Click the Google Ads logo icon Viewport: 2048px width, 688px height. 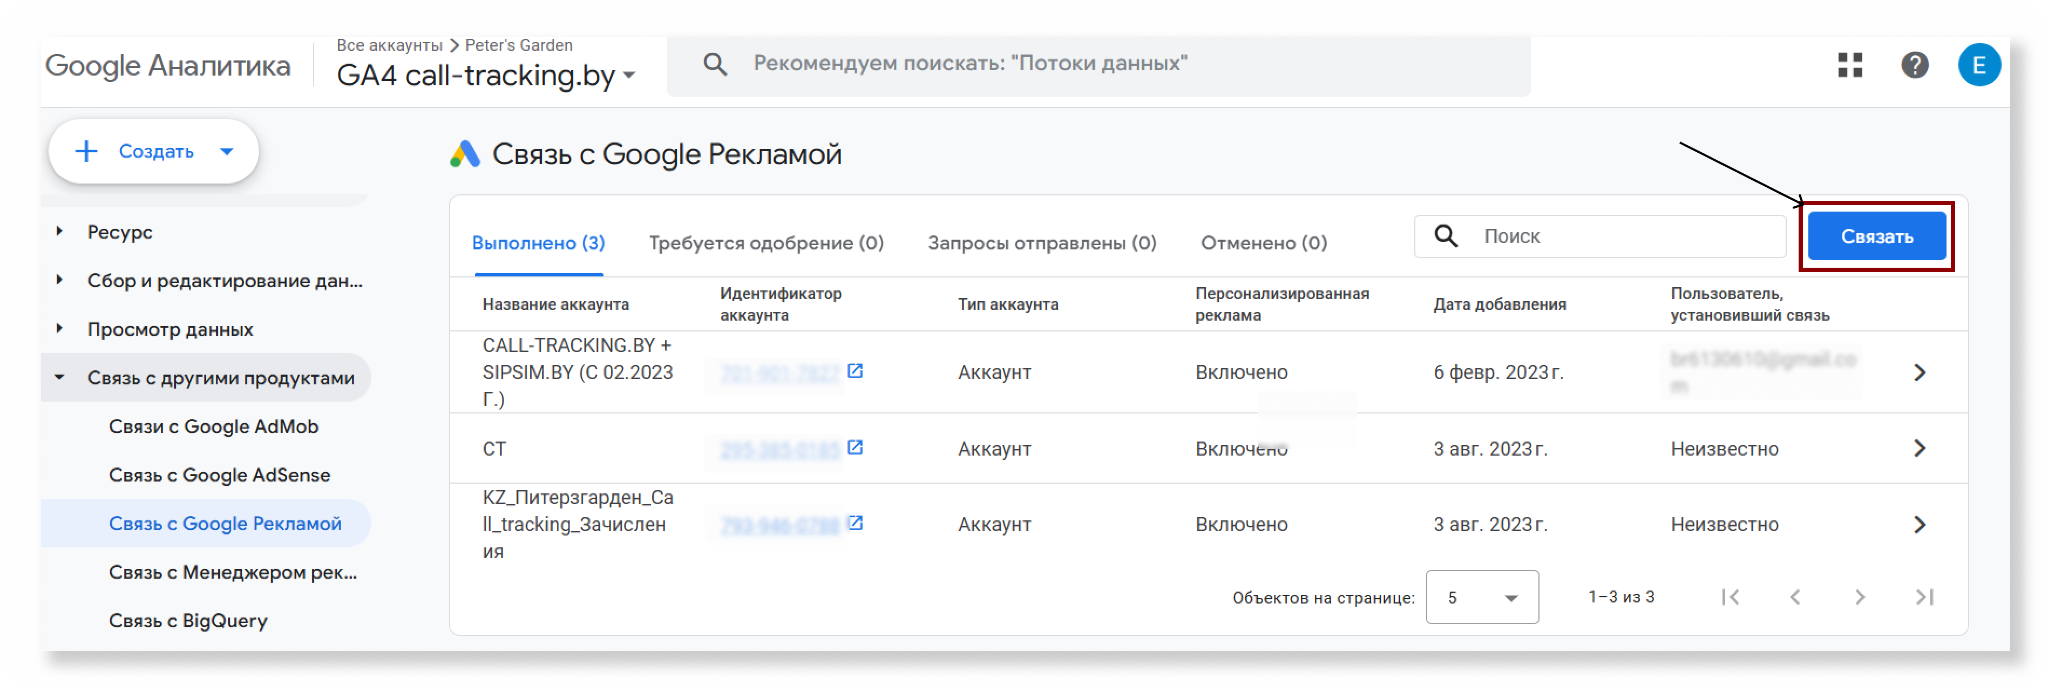(465, 154)
